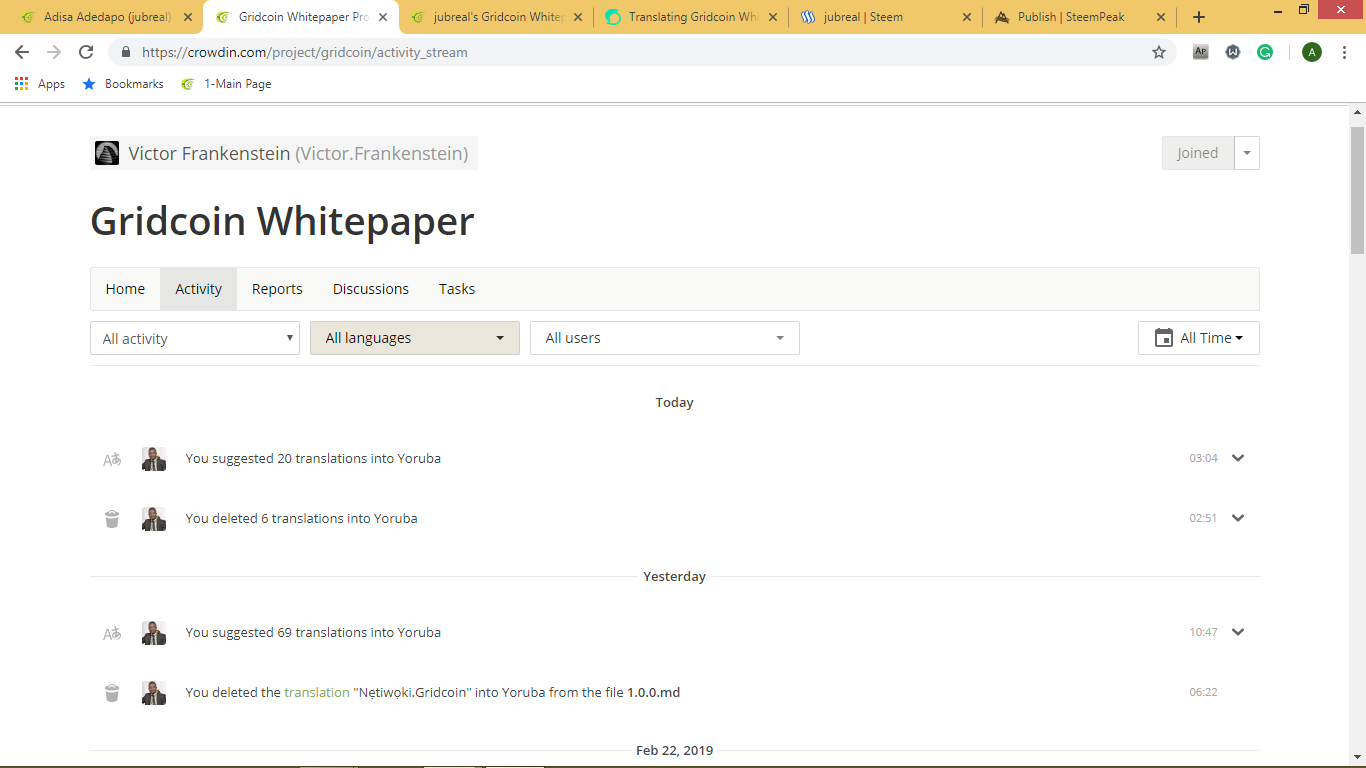This screenshot has height=768, width=1366.
Task: Click the calendar icon in All Time filter
Action: tap(1164, 338)
